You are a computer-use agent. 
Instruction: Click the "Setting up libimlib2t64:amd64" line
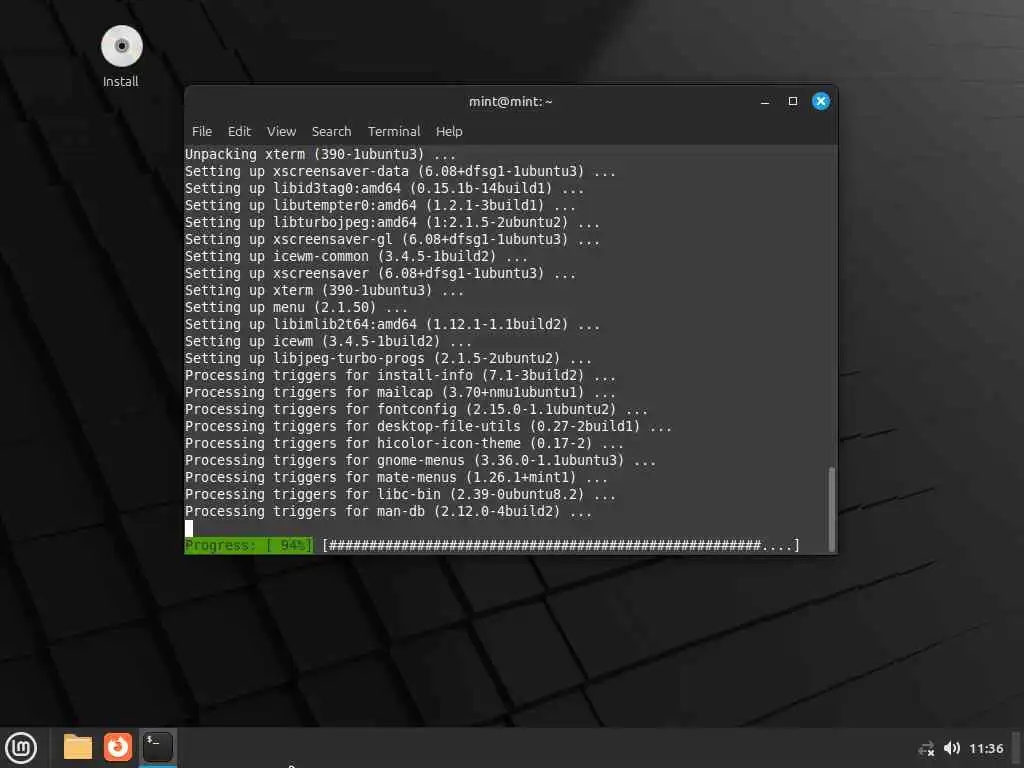pos(392,324)
